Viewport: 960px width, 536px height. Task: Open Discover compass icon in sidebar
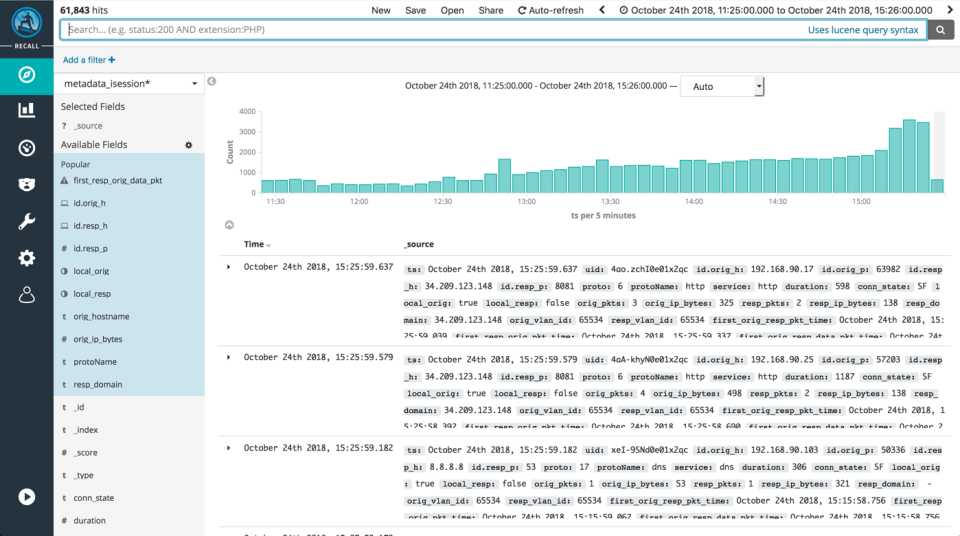point(26,75)
